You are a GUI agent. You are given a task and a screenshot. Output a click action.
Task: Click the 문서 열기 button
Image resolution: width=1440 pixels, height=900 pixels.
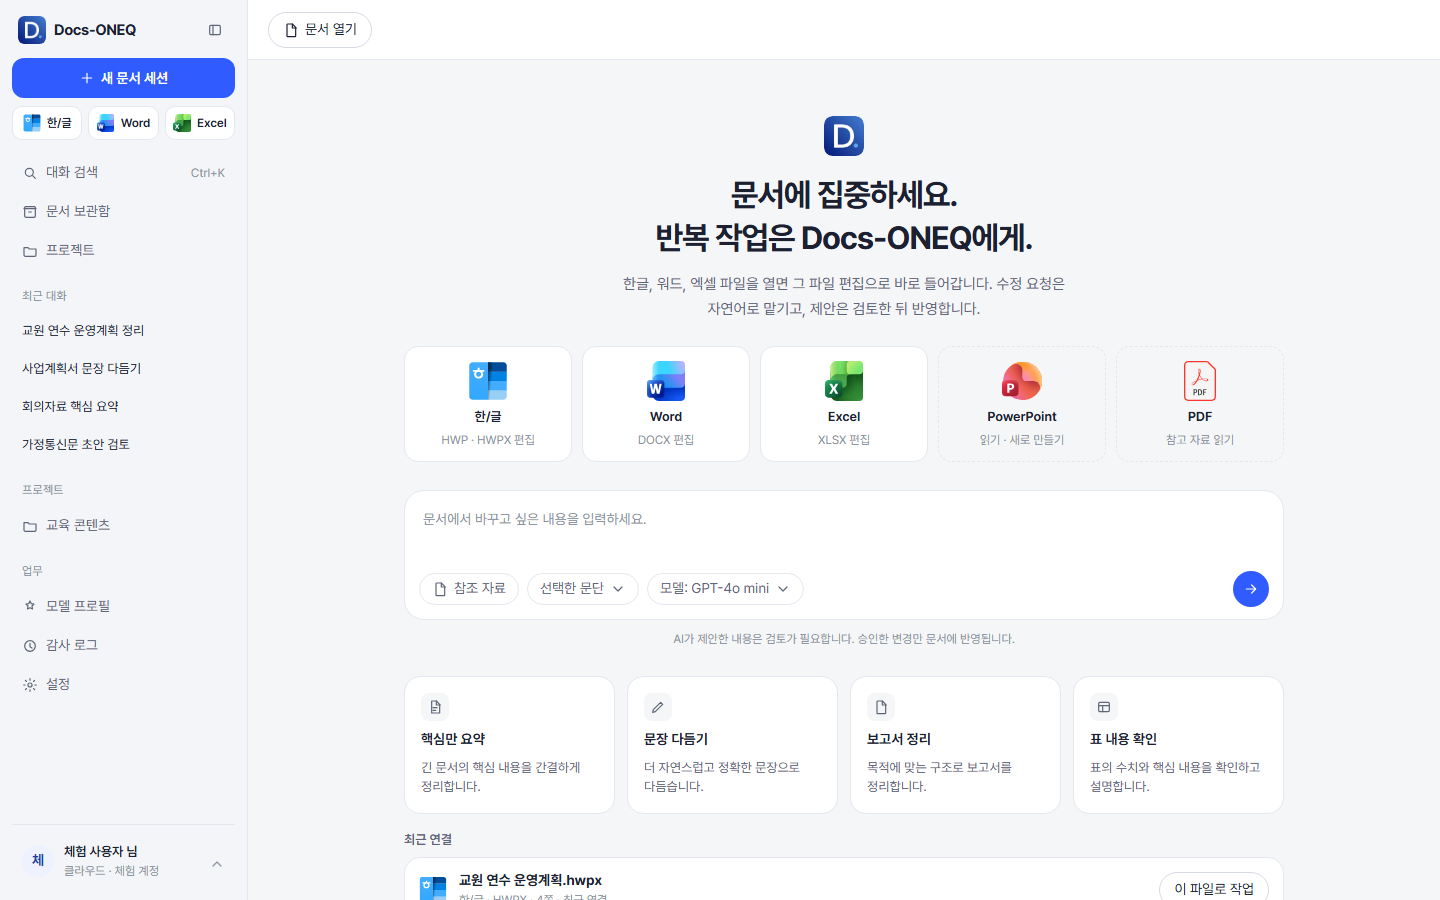click(320, 30)
